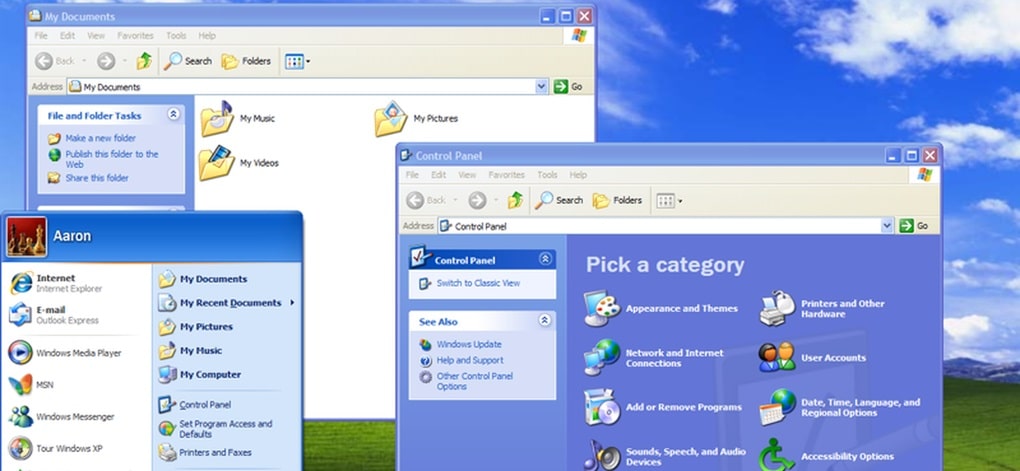This screenshot has height=471, width=1020.
Task: Click Back button in My Documents toolbar
Action: click(54, 61)
